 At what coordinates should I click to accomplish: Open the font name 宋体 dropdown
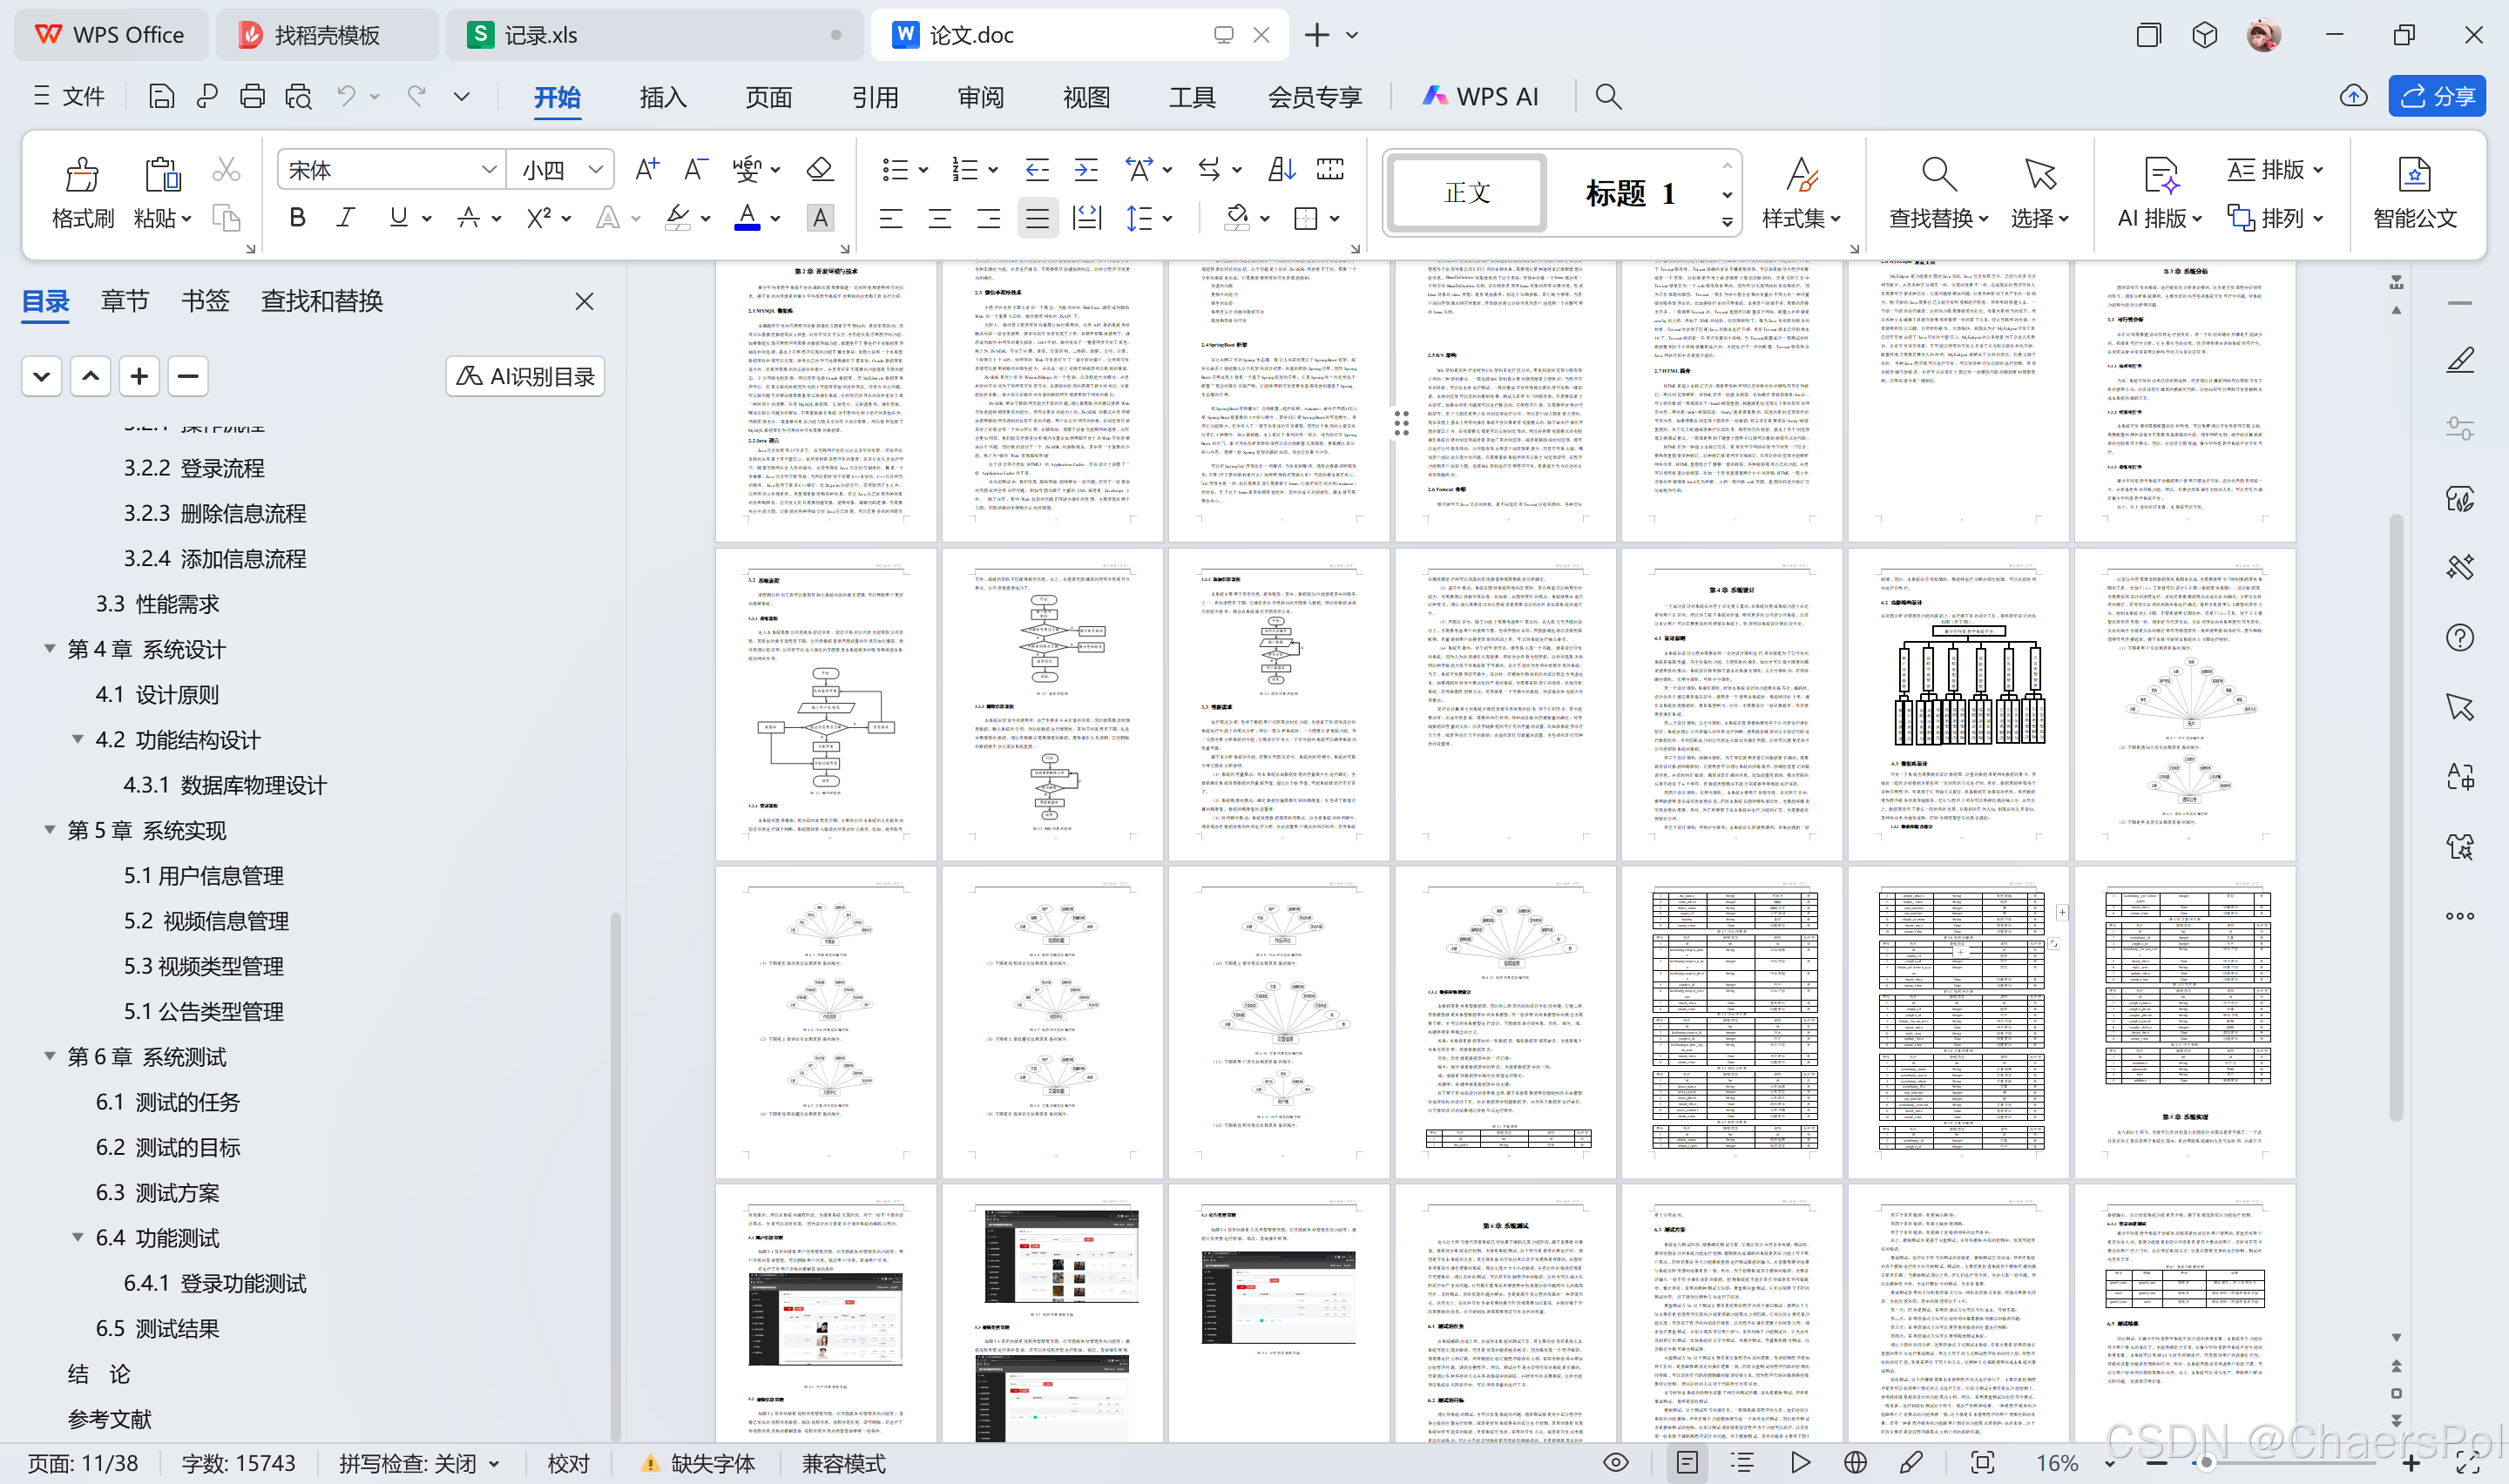click(488, 169)
